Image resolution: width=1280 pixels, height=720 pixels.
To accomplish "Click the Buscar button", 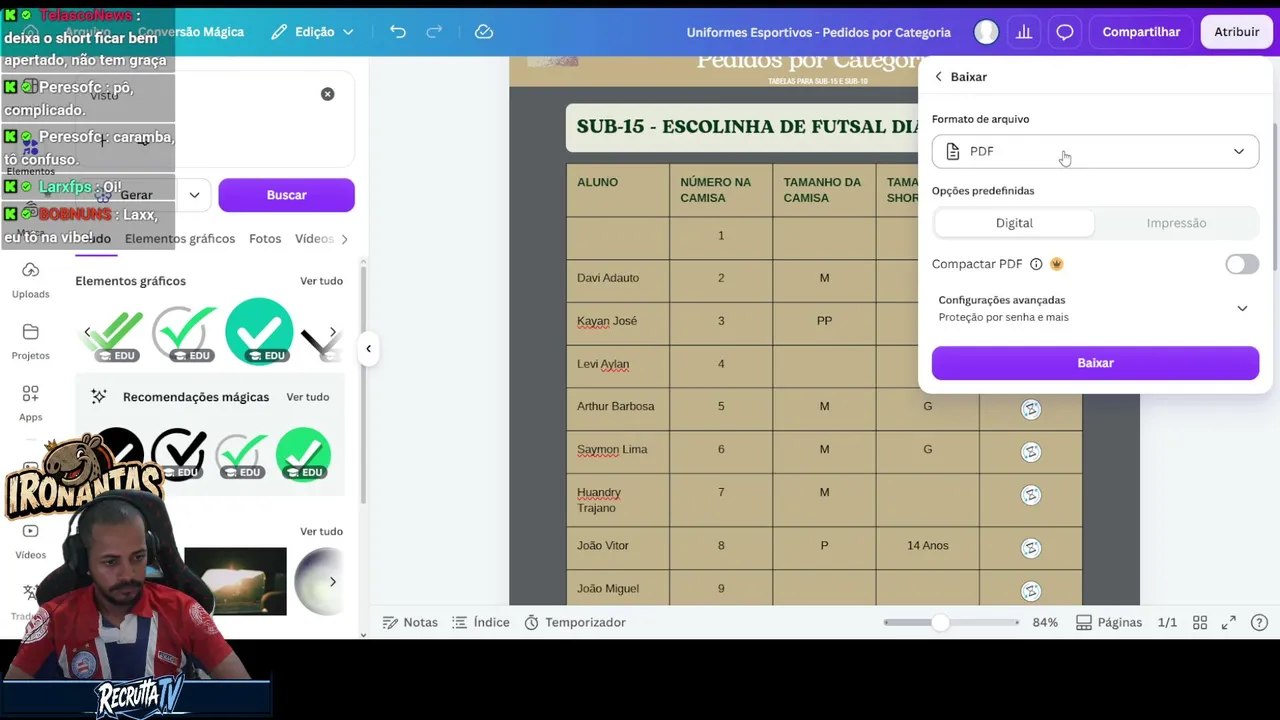I will [286, 195].
